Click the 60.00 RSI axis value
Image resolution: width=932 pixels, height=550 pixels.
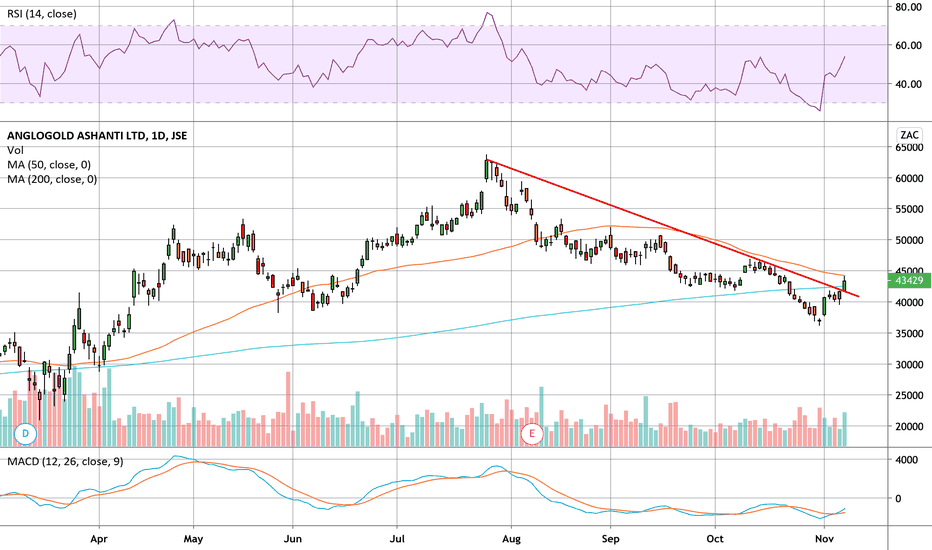[x=909, y=46]
